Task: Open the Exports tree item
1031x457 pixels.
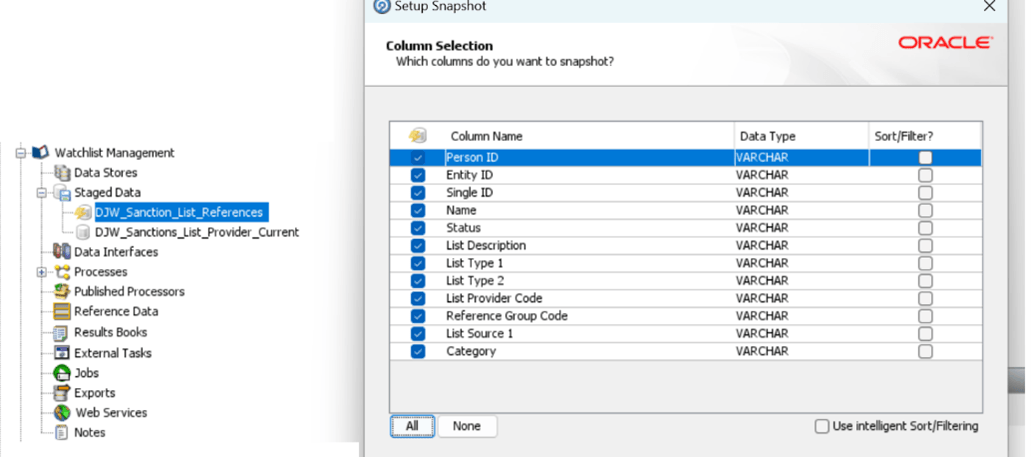Action: [x=94, y=393]
